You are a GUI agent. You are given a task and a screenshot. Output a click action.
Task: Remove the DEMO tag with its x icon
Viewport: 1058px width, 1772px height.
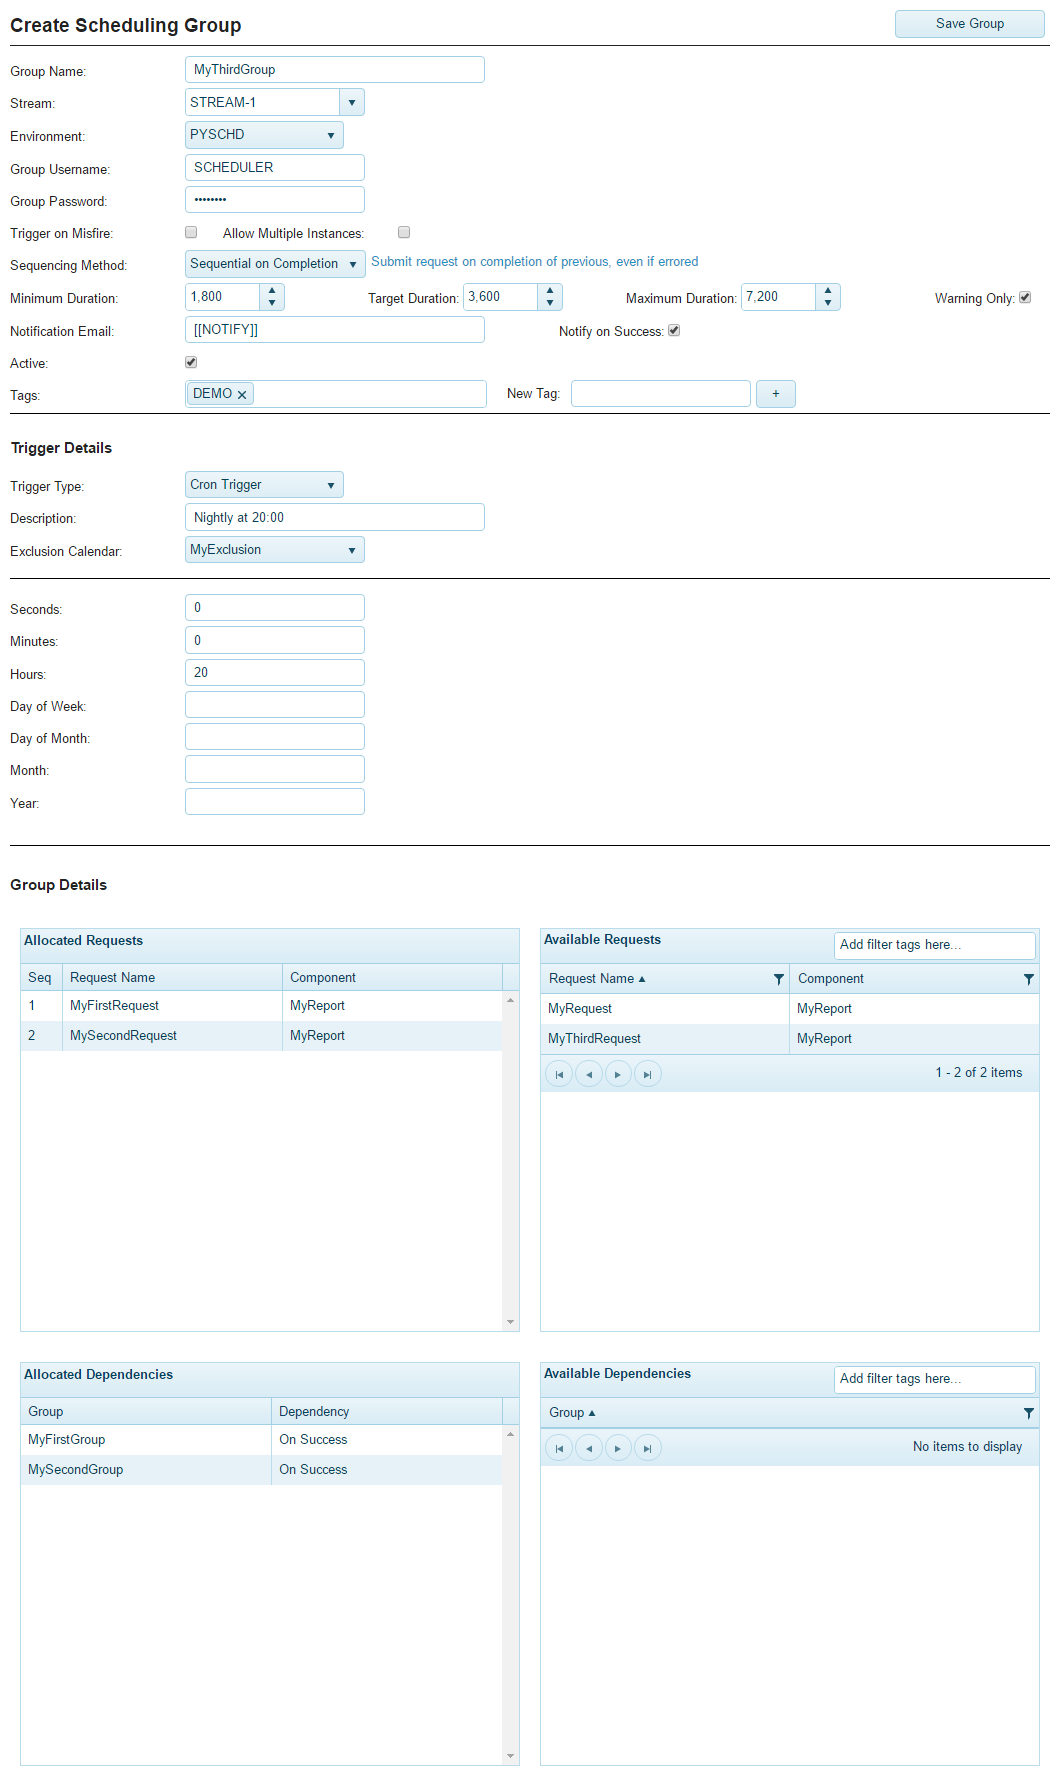[242, 395]
